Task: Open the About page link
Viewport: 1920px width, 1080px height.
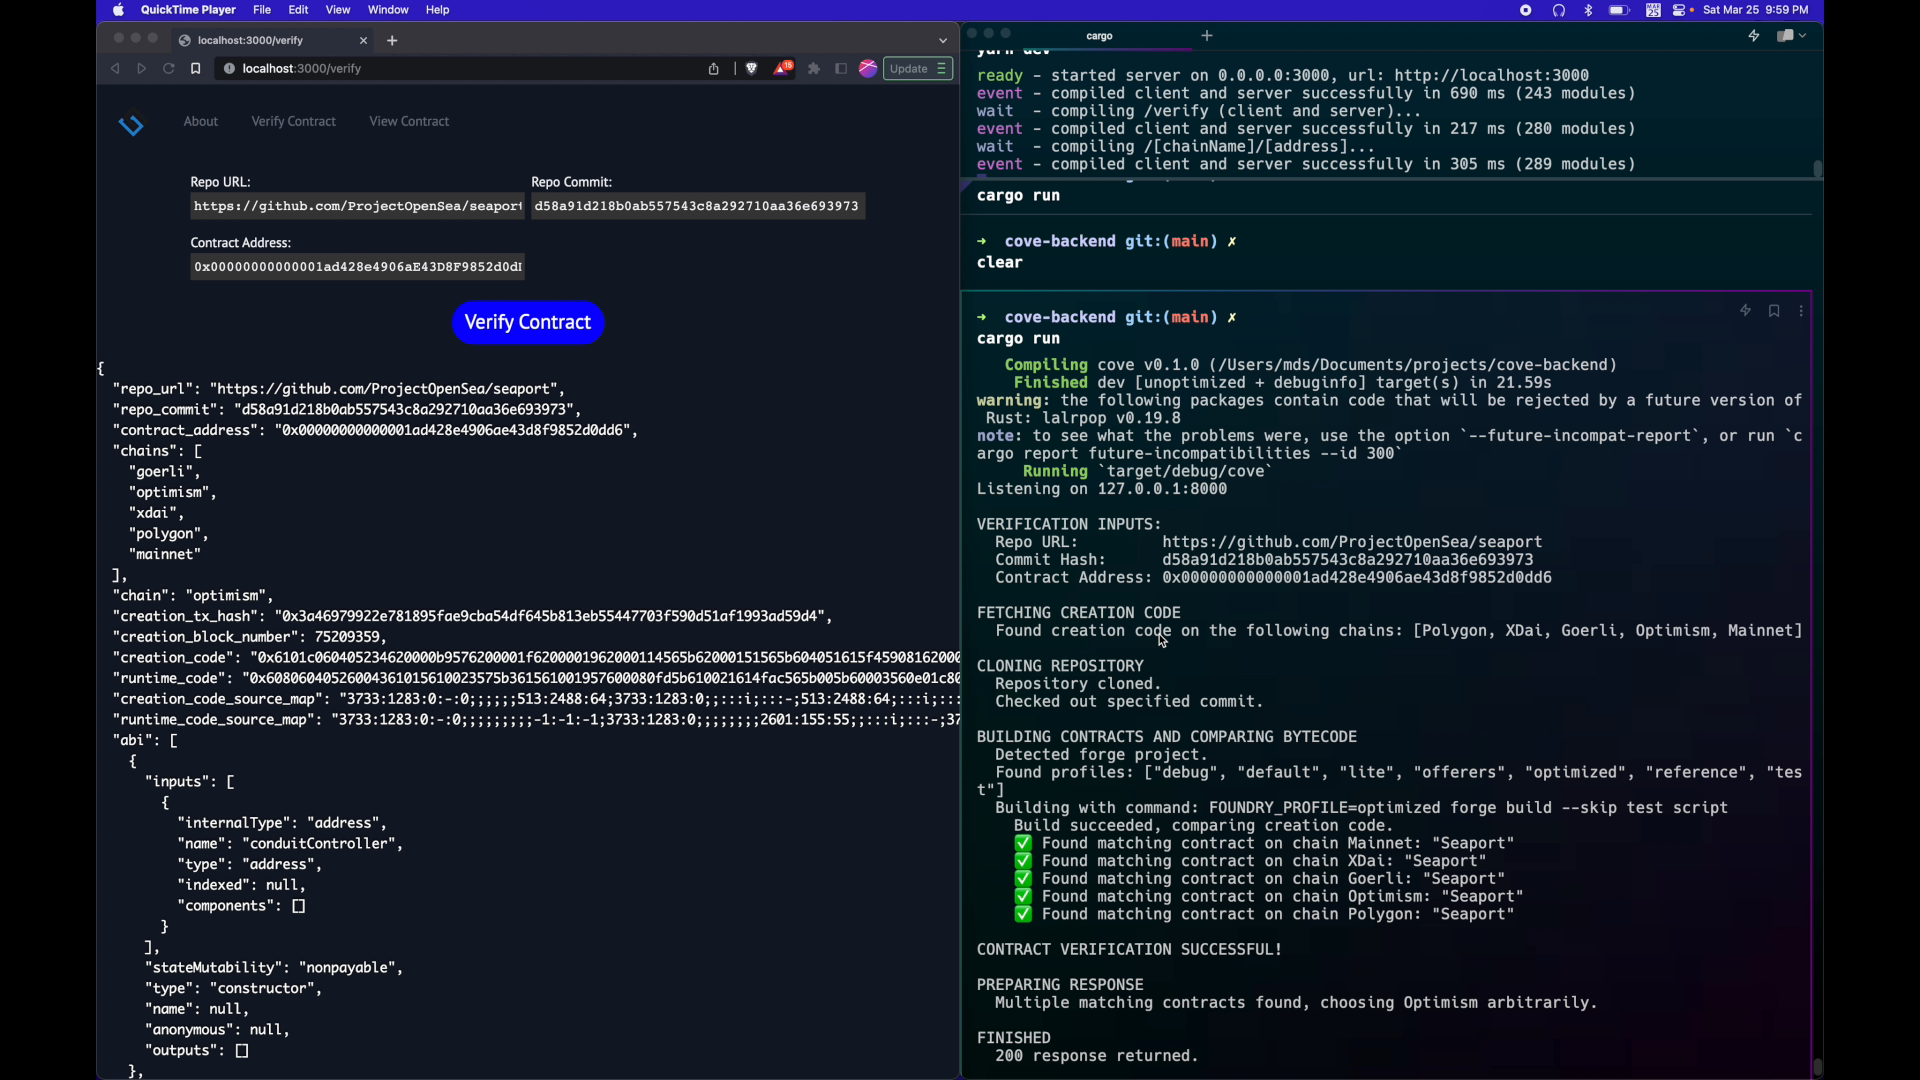Action: (x=201, y=121)
